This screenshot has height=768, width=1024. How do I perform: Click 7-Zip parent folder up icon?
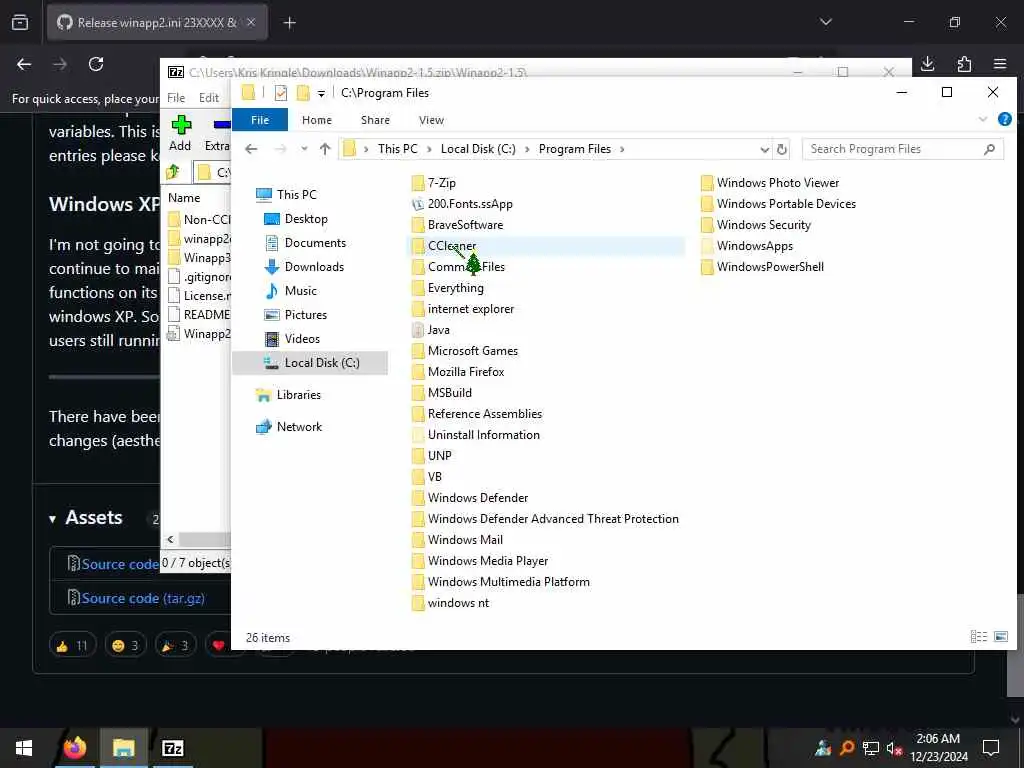[173, 172]
